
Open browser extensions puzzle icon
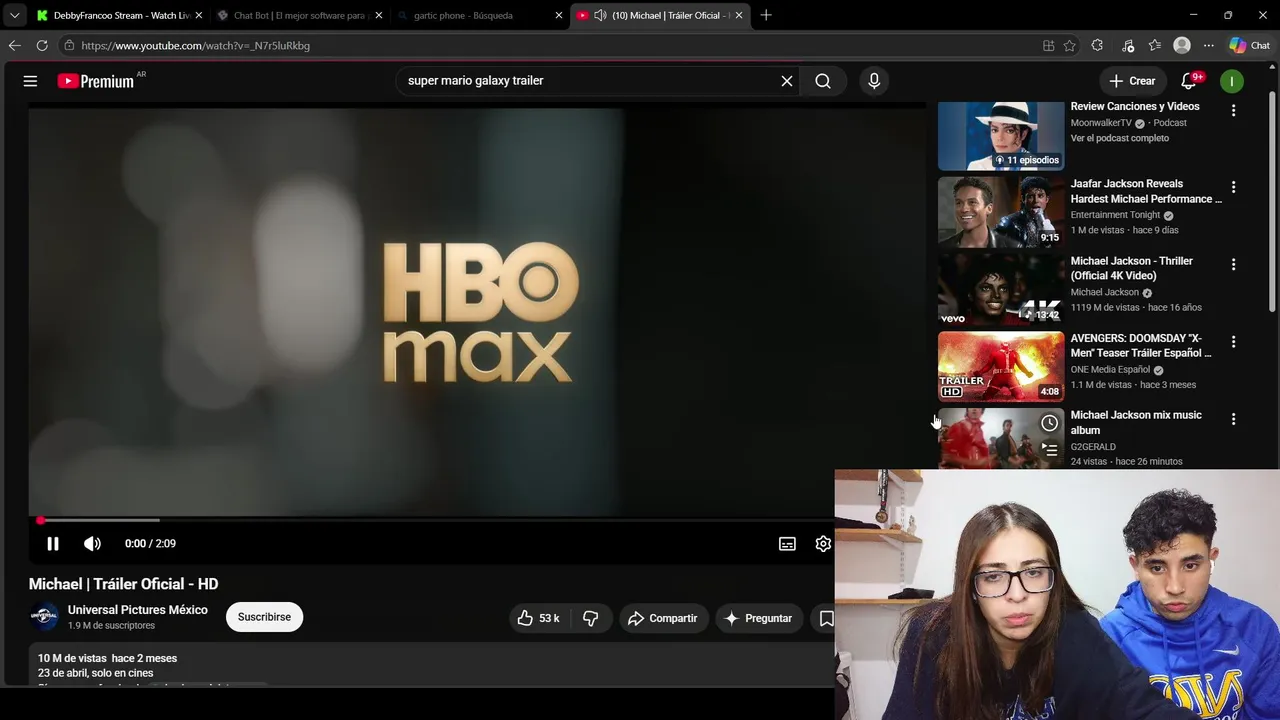tap(1098, 45)
